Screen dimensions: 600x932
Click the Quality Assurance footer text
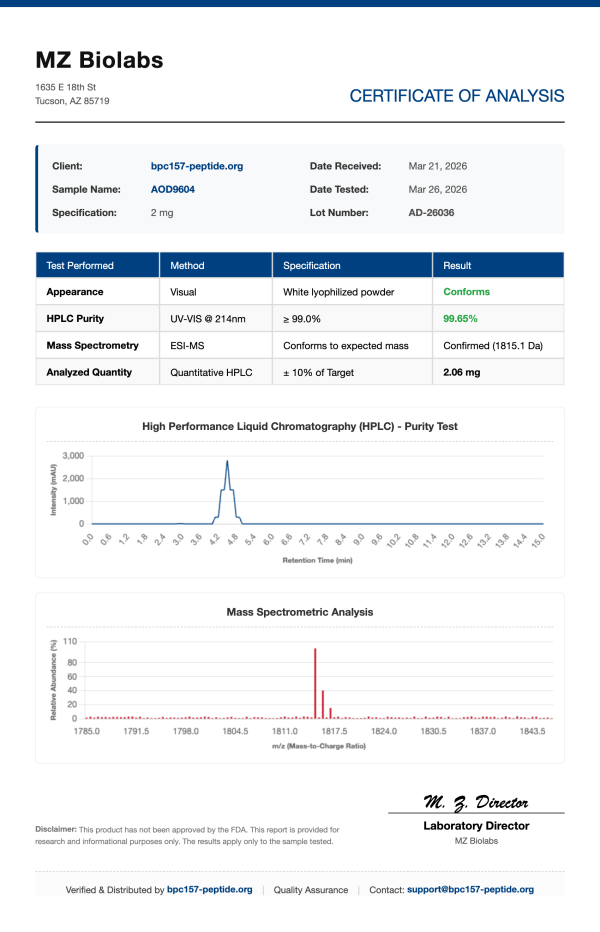point(311,890)
